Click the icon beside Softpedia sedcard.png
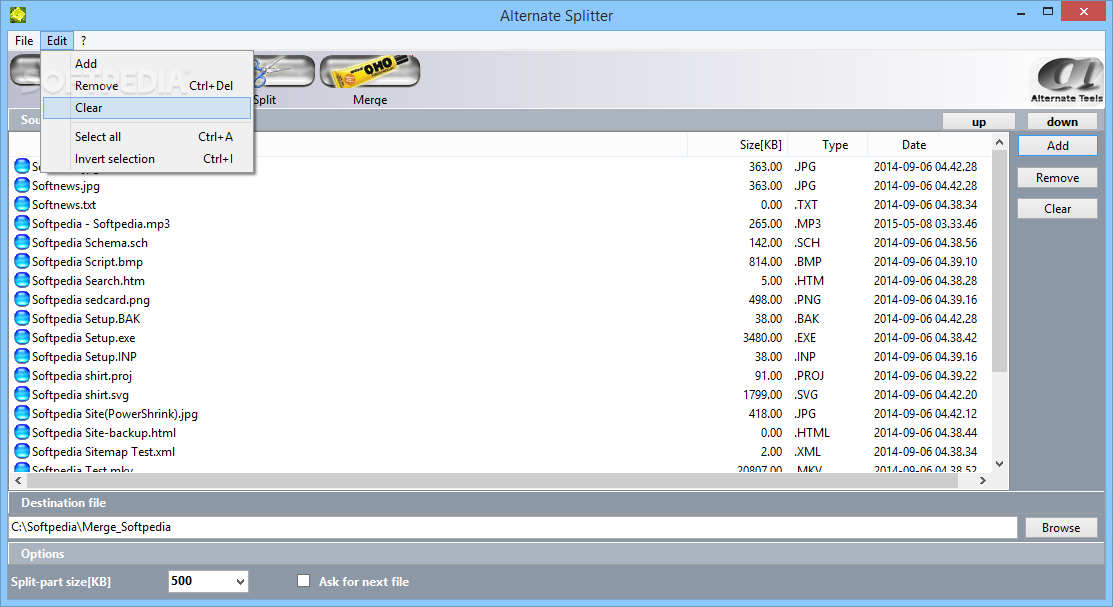The image size is (1113, 607). (x=22, y=300)
